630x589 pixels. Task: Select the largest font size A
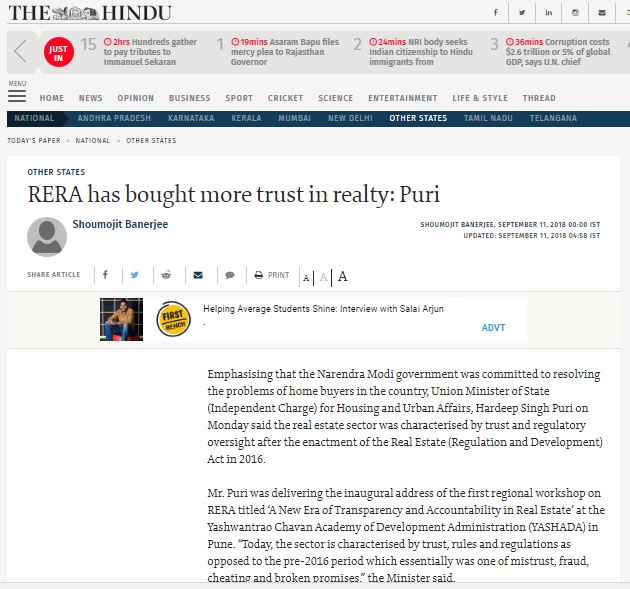[x=342, y=276]
